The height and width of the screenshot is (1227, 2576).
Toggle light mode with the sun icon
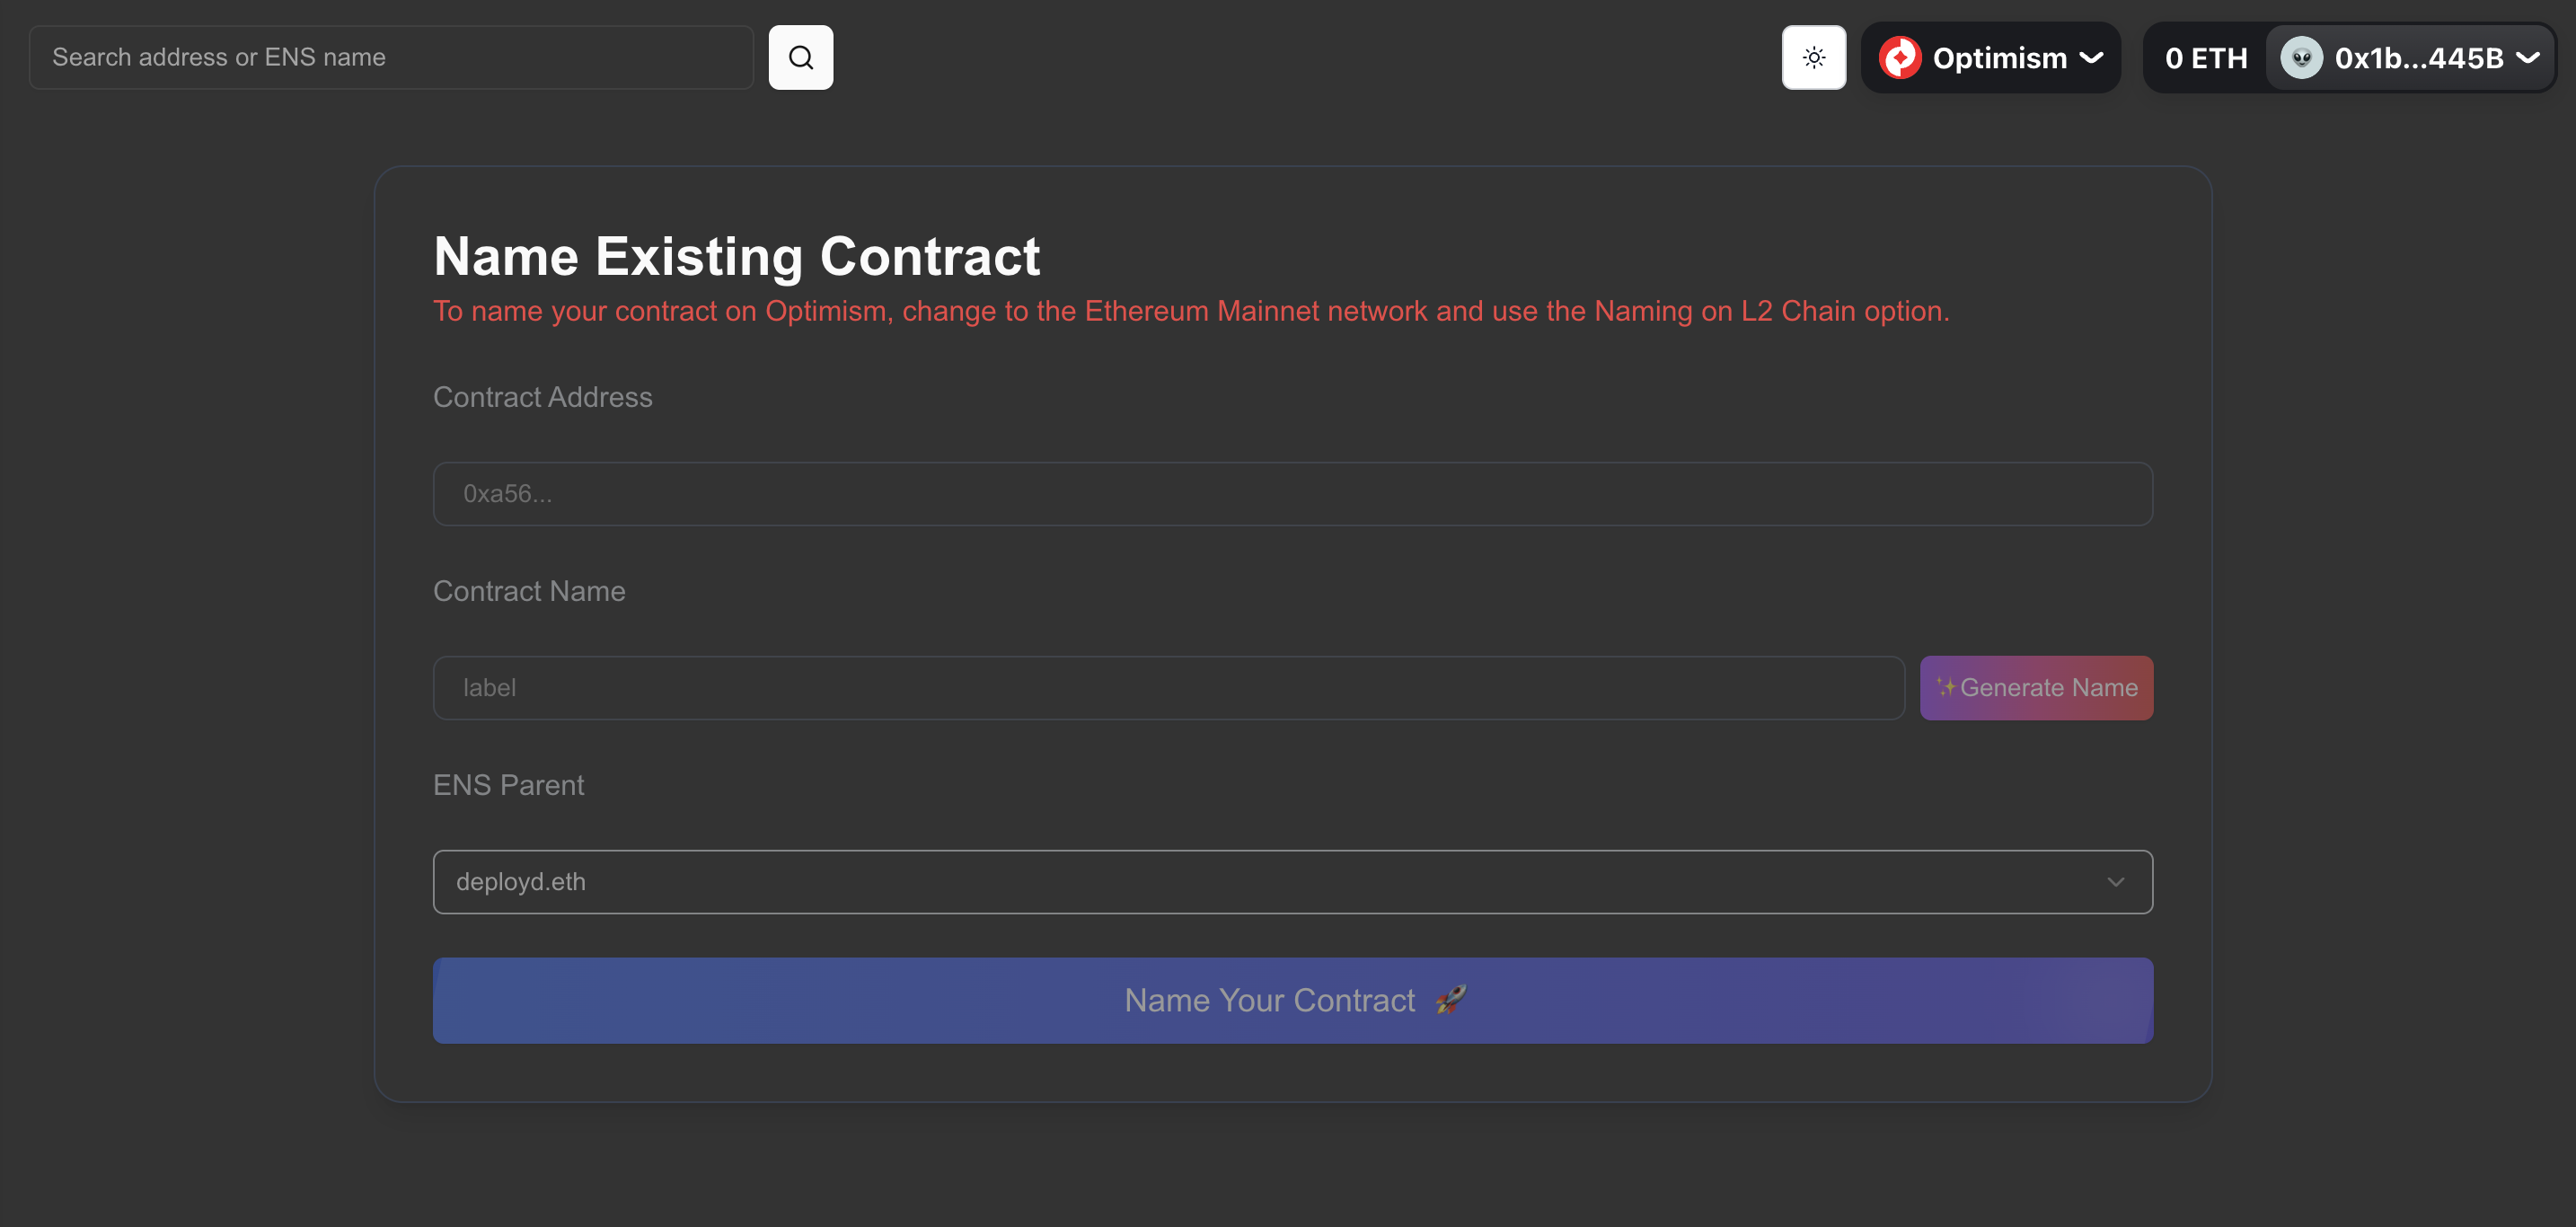click(1813, 57)
